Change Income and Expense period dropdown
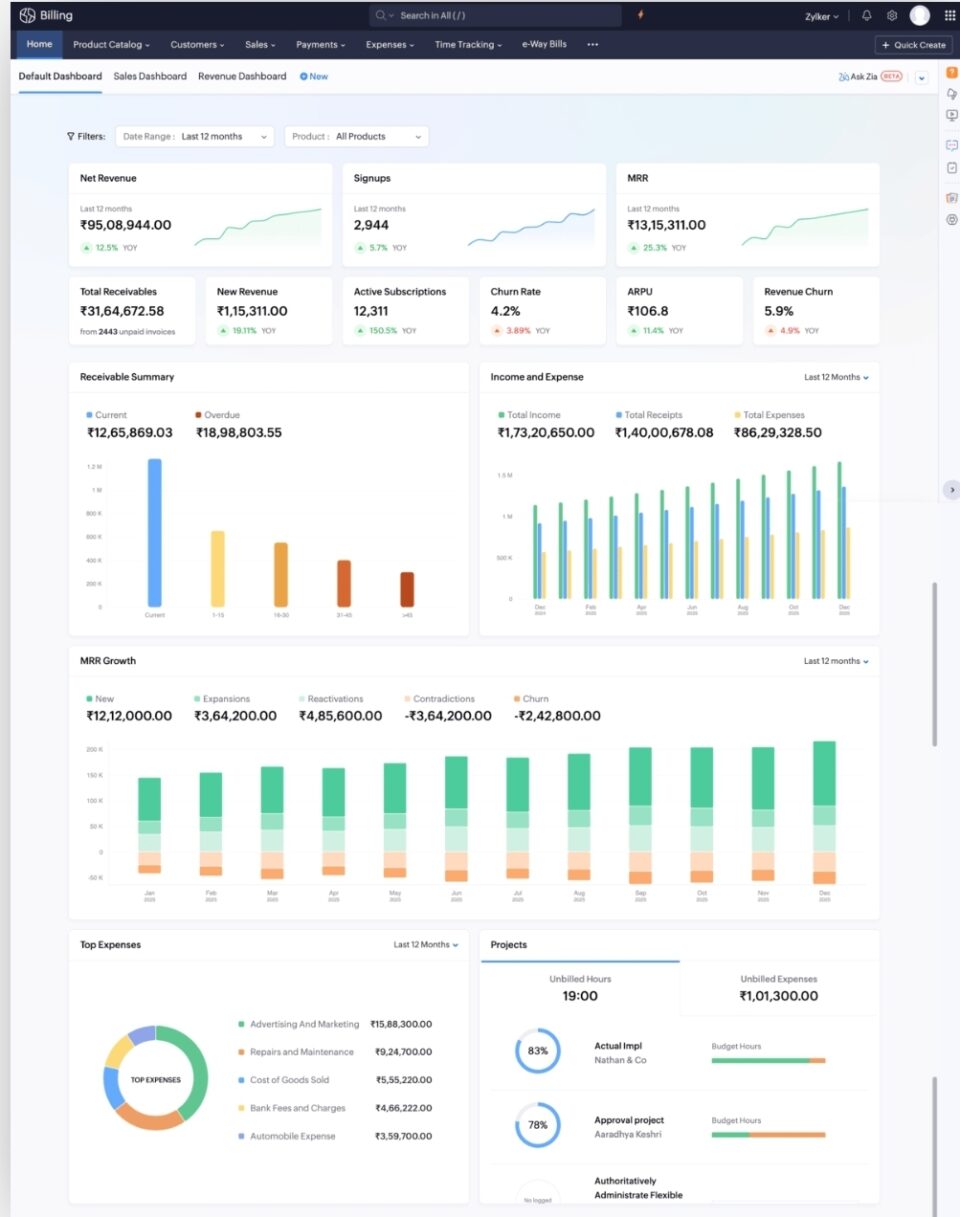This screenshot has width=960, height=1217. click(x=836, y=378)
